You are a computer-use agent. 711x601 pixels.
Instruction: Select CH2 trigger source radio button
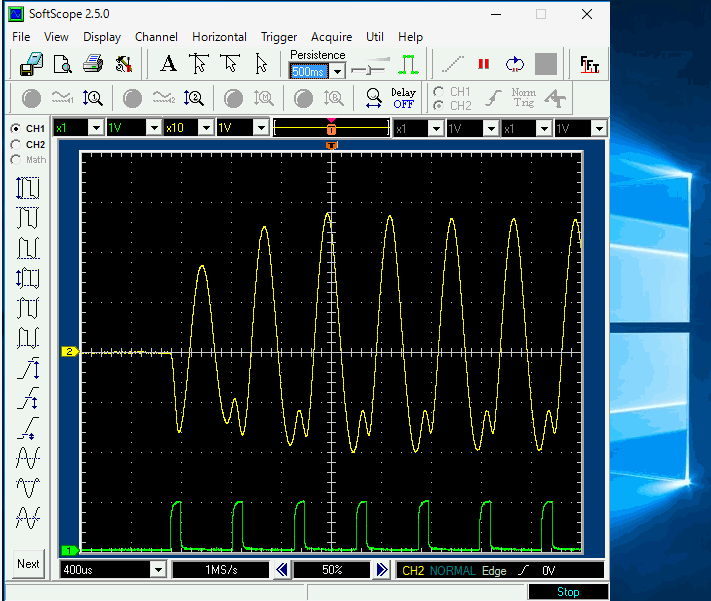coord(438,105)
